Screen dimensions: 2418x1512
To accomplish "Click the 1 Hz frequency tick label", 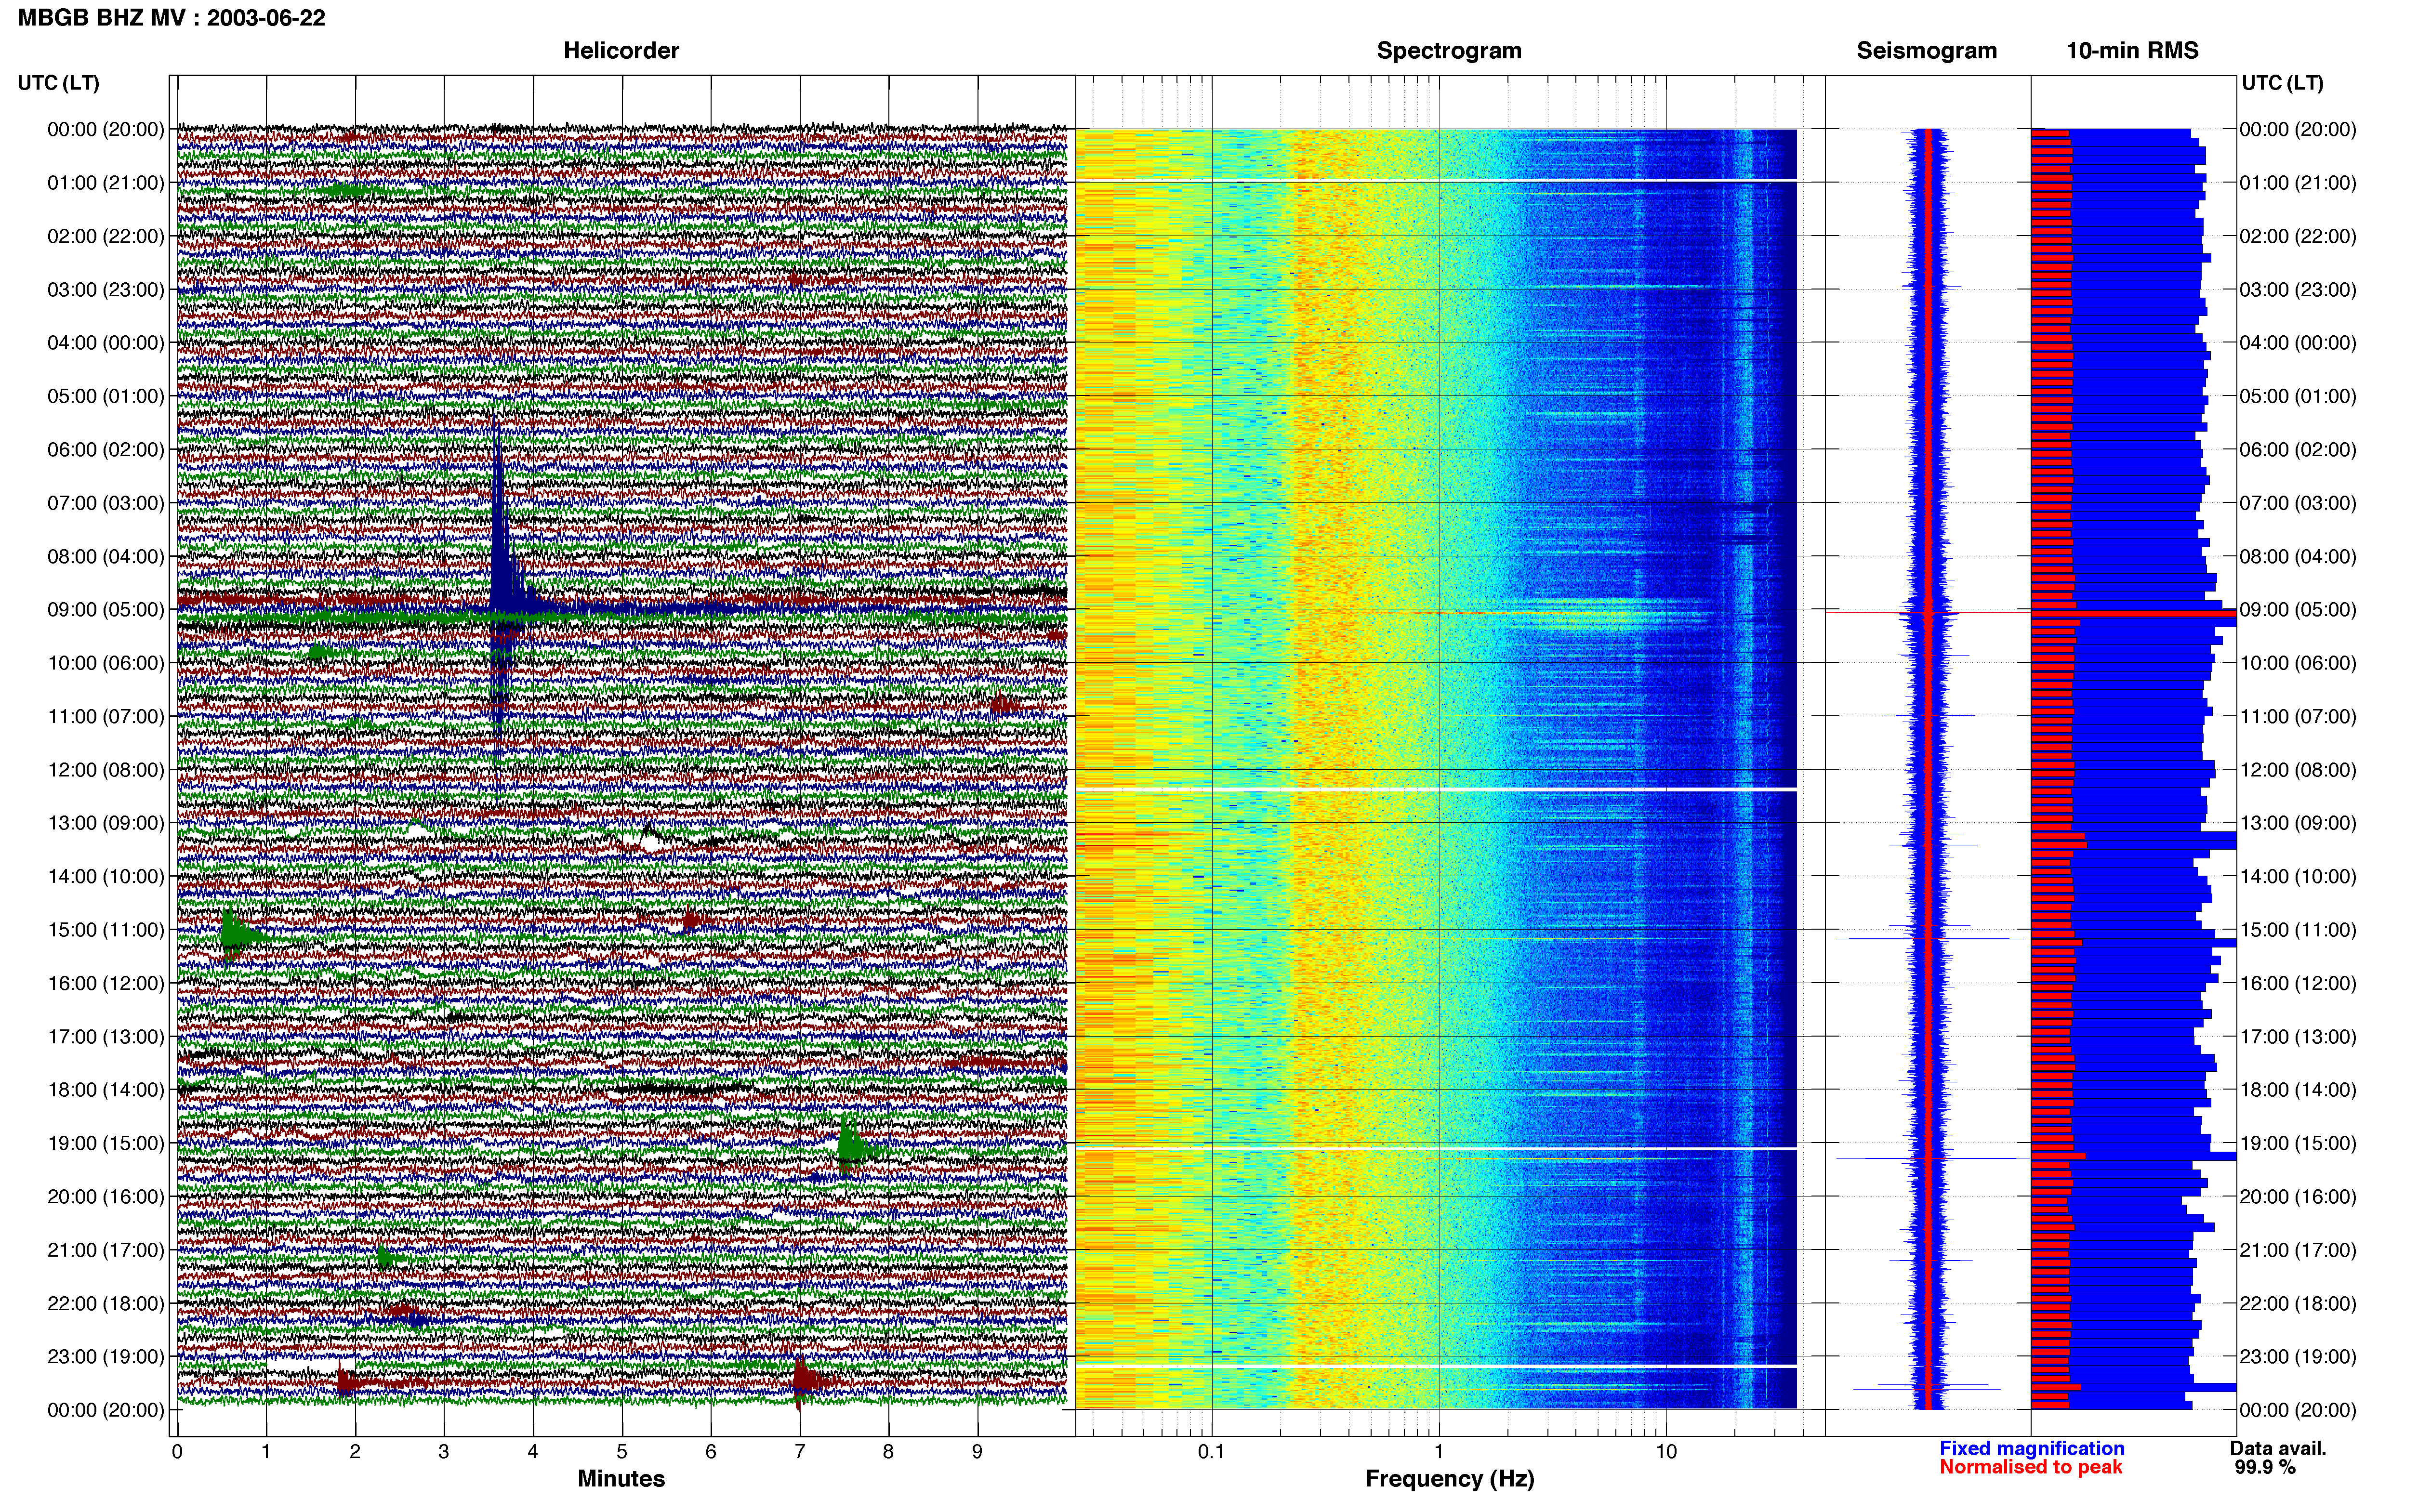I will click(1439, 1451).
